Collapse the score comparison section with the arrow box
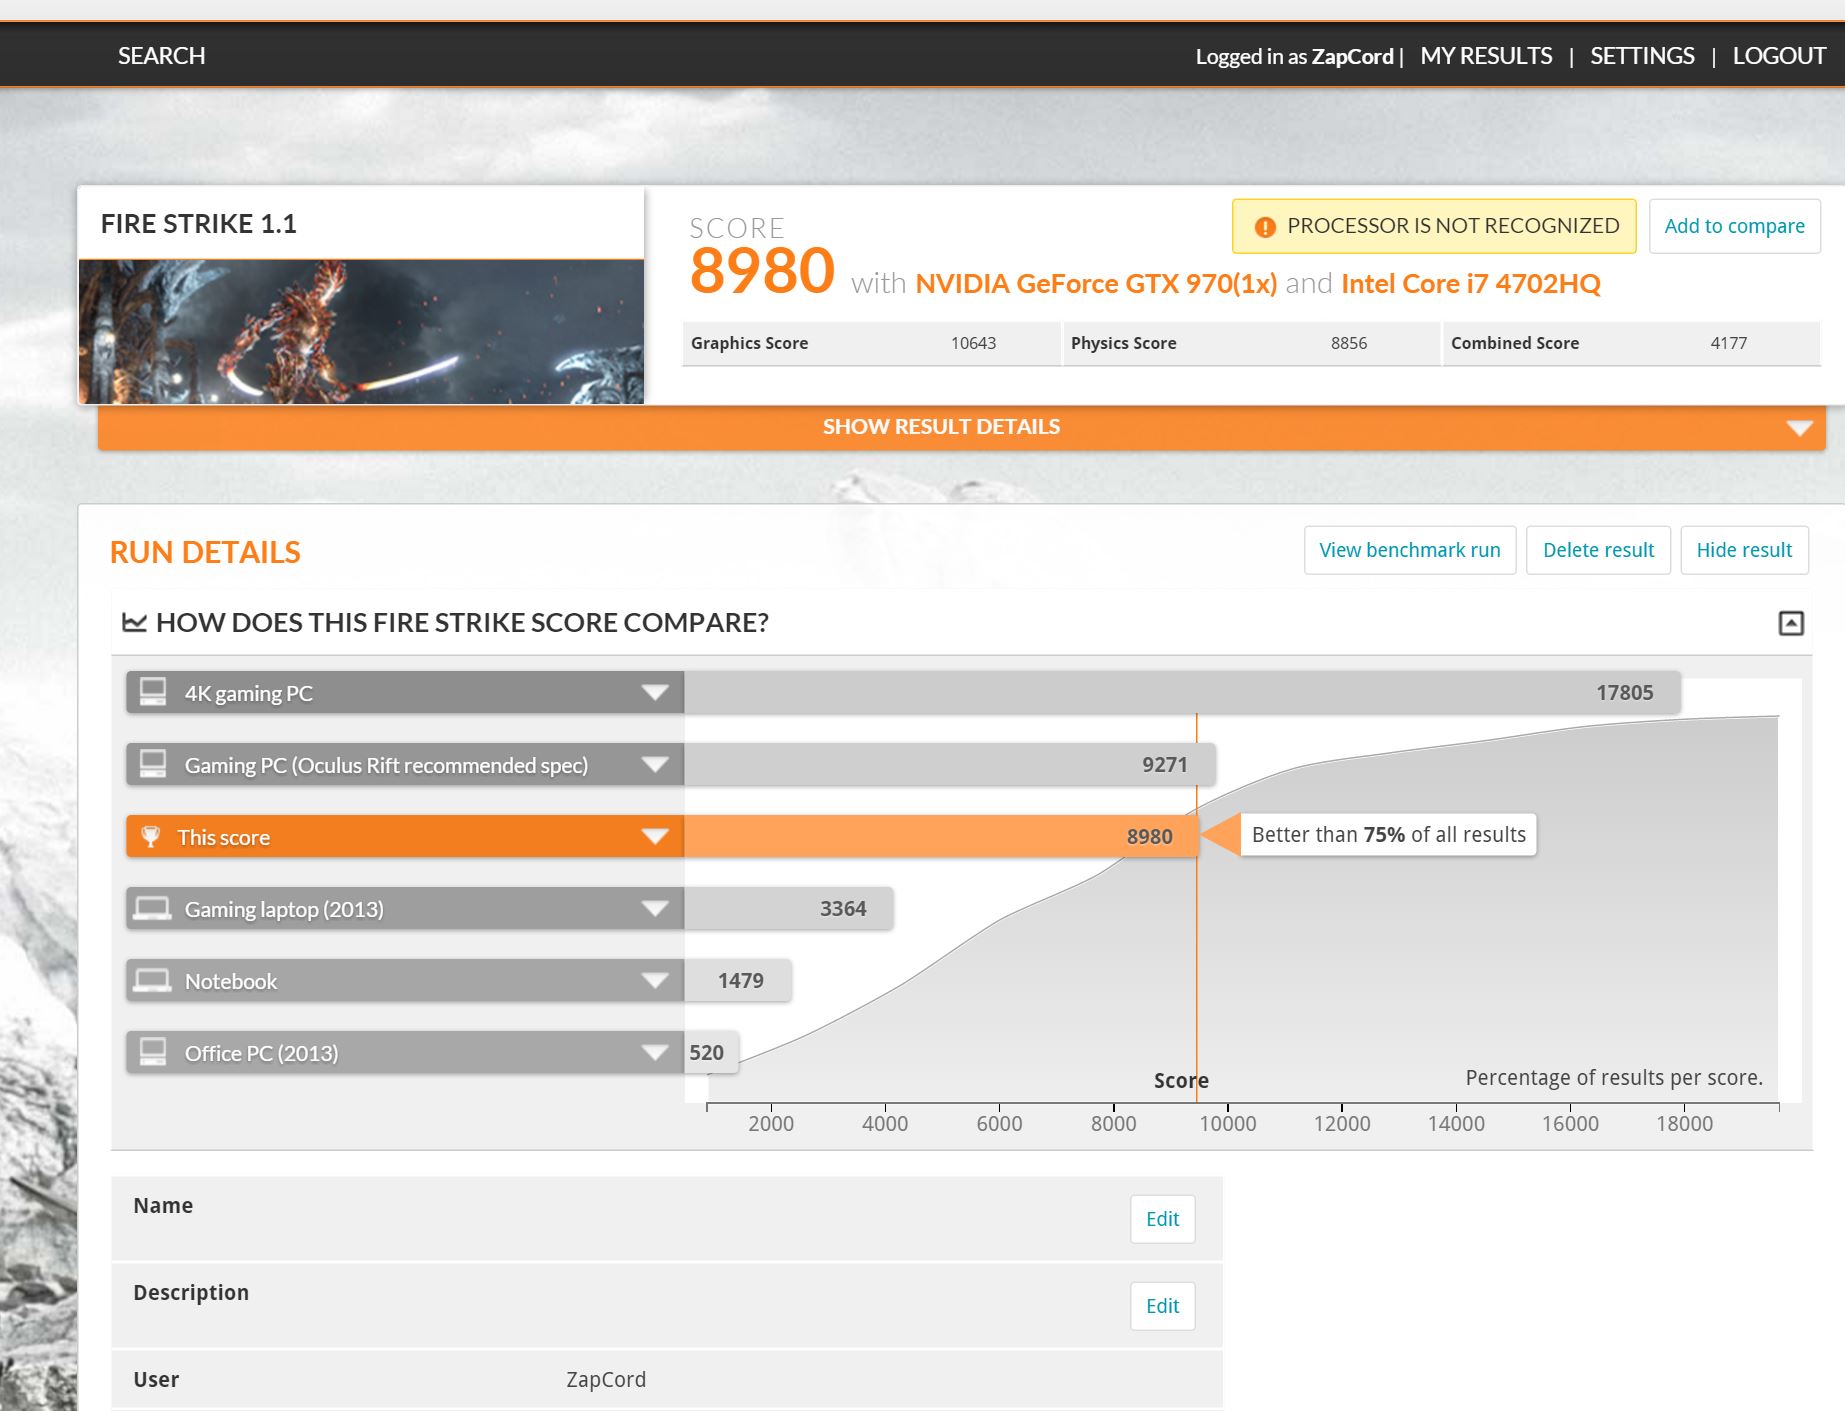The width and height of the screenshot is (1845, 1411). click(x=1791, y=623)
